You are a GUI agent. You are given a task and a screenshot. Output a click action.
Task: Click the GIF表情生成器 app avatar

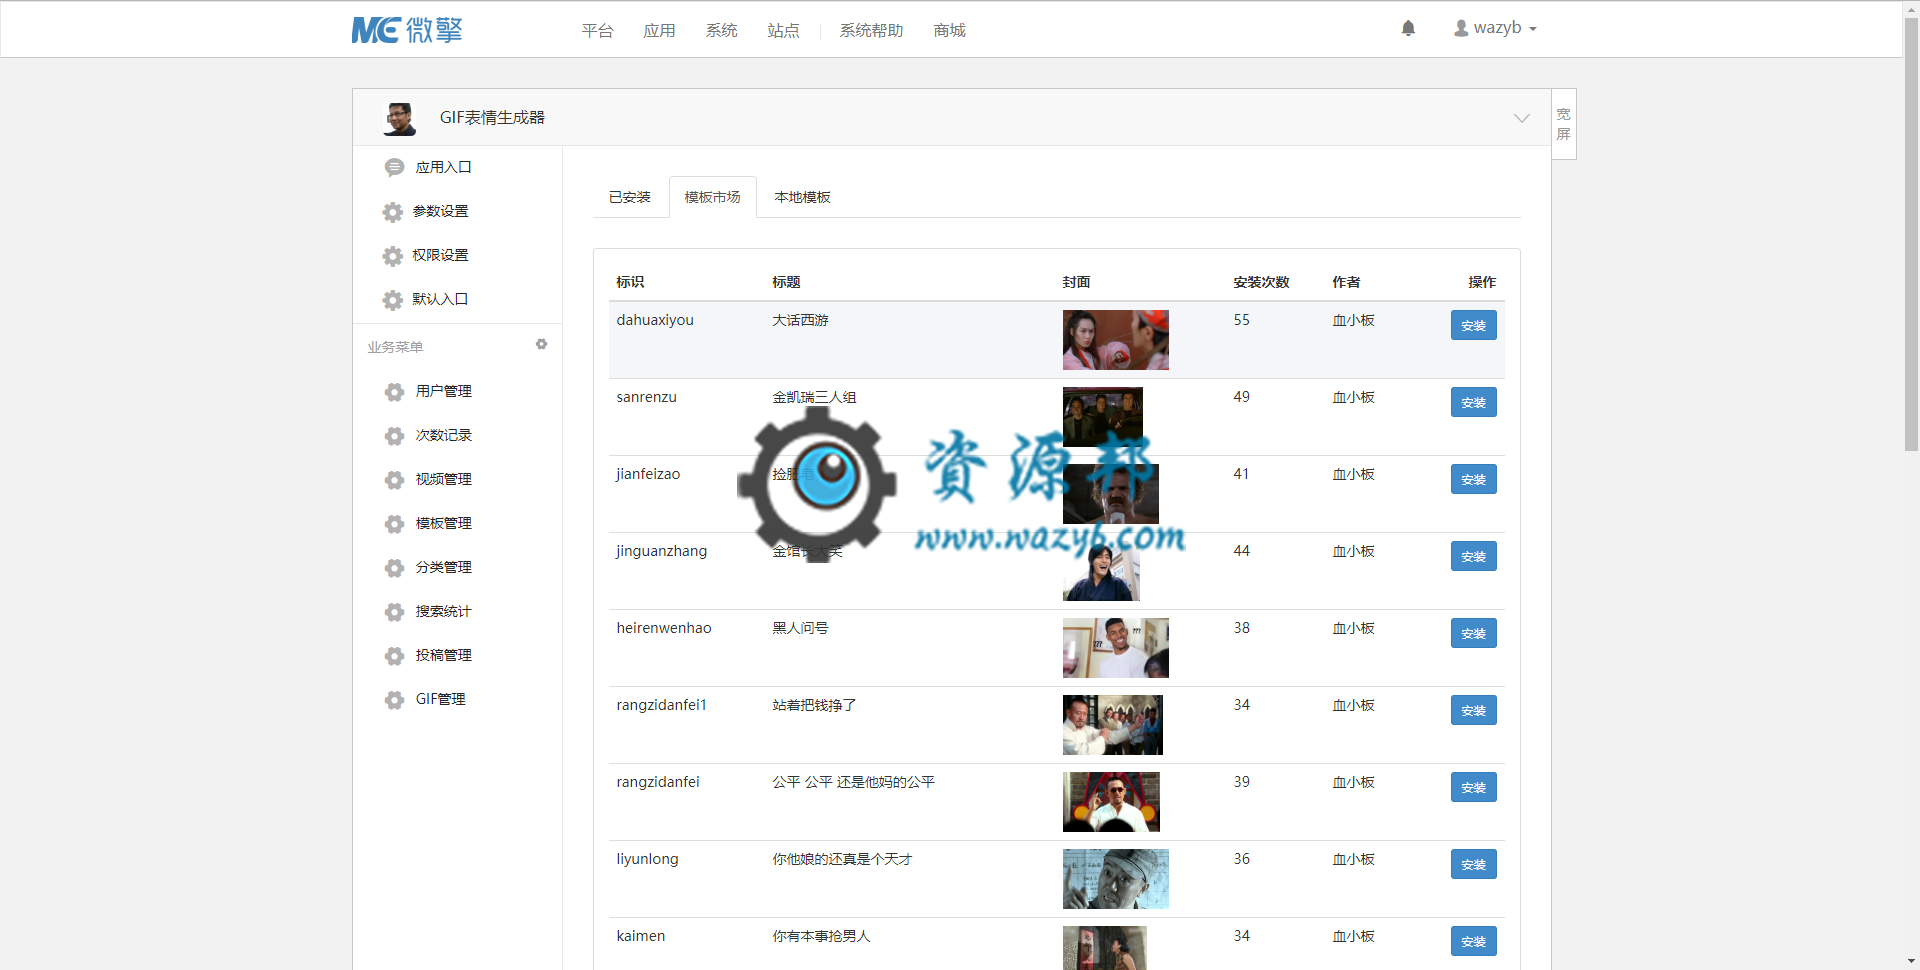click(400, 118)
